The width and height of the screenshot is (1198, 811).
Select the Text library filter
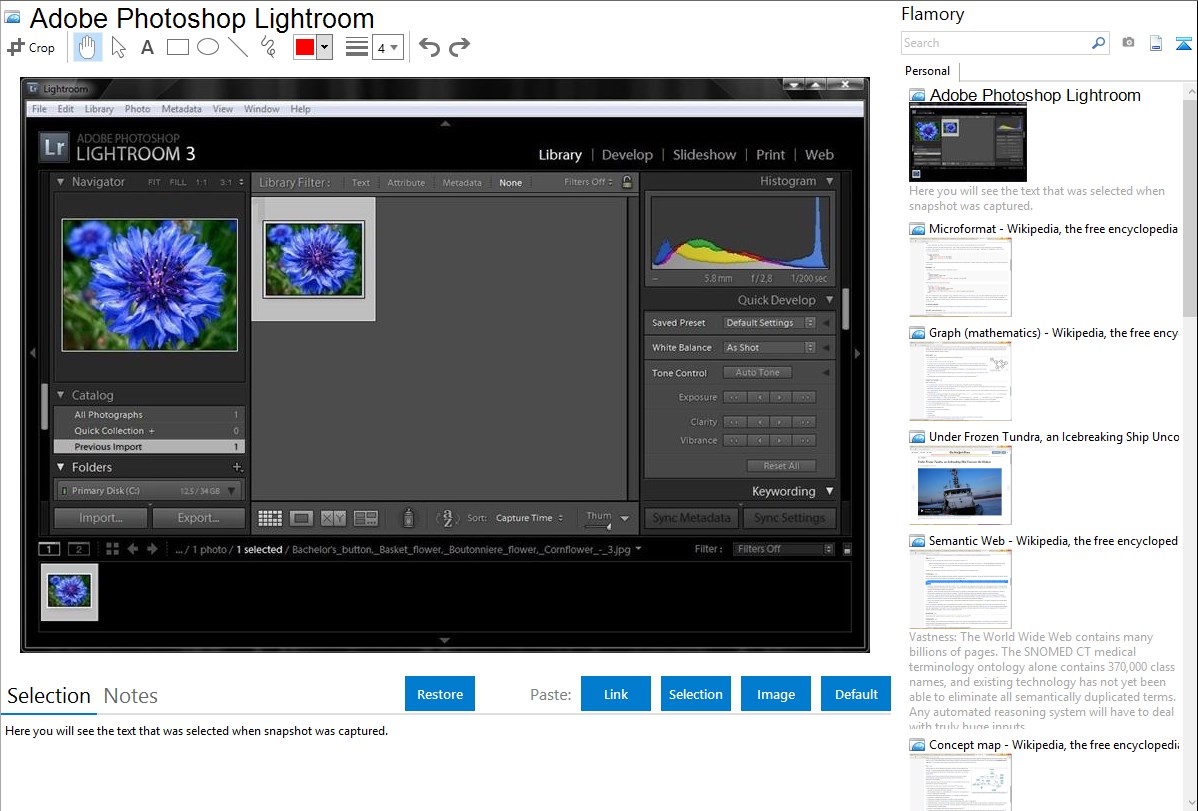point(361,183)
